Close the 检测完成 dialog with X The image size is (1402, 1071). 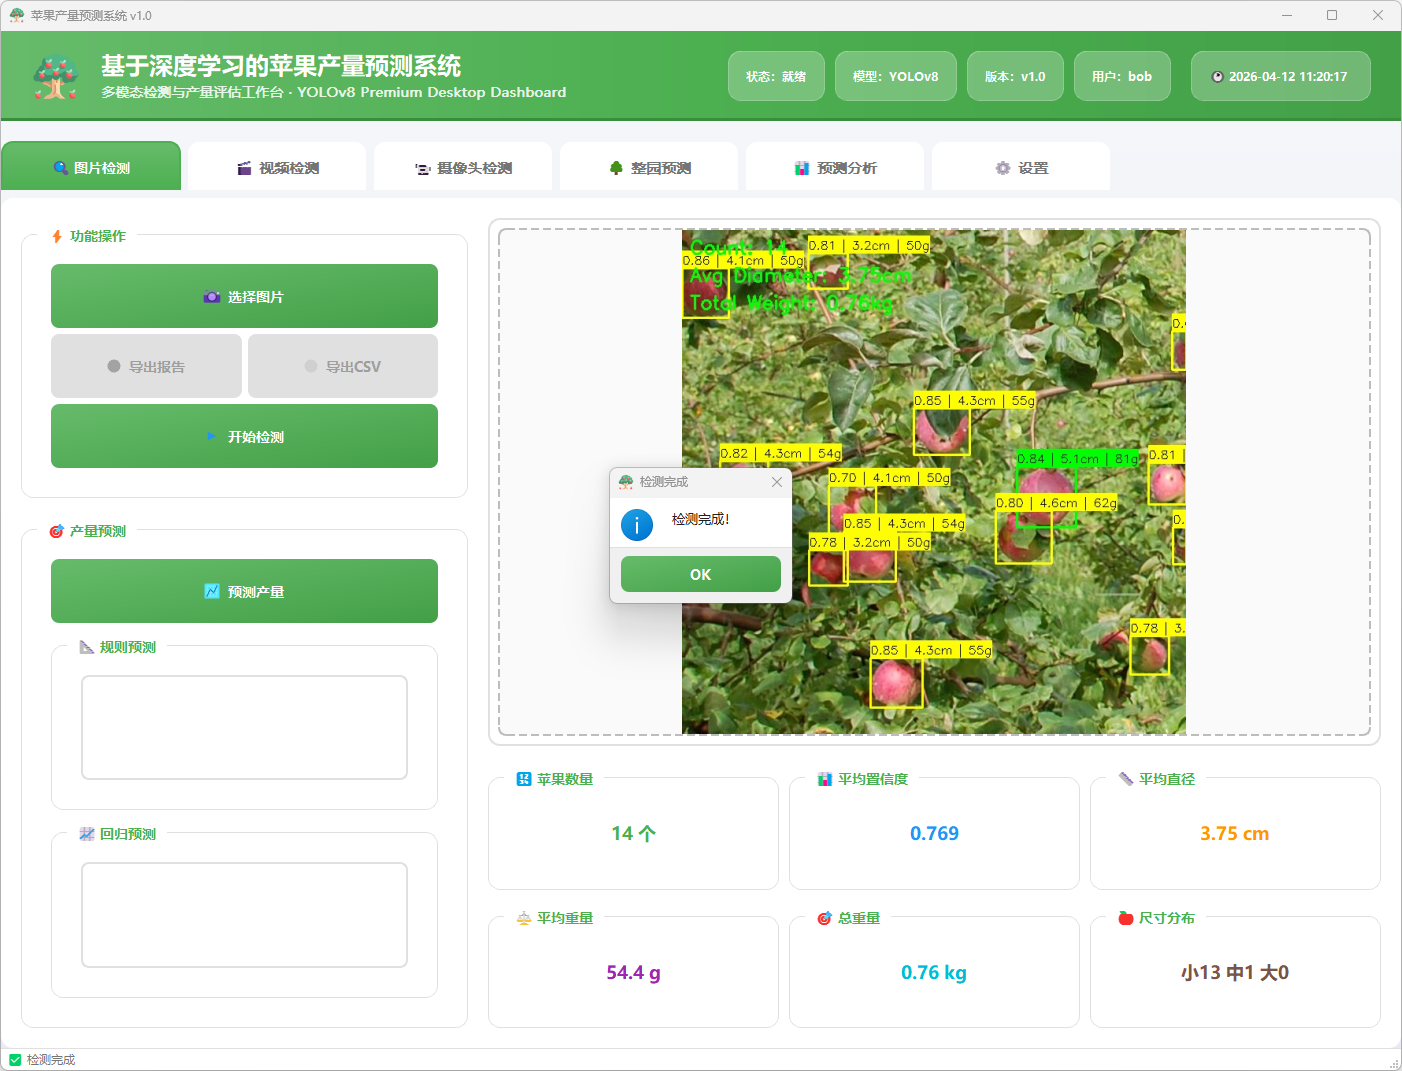pyautogui.click(x=777, y=482)
